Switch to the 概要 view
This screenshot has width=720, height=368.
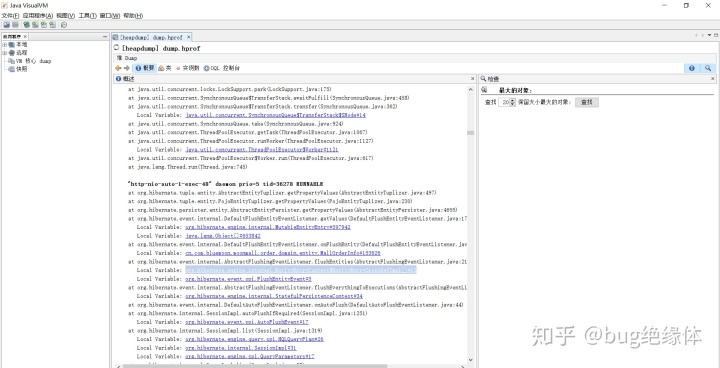145,68
